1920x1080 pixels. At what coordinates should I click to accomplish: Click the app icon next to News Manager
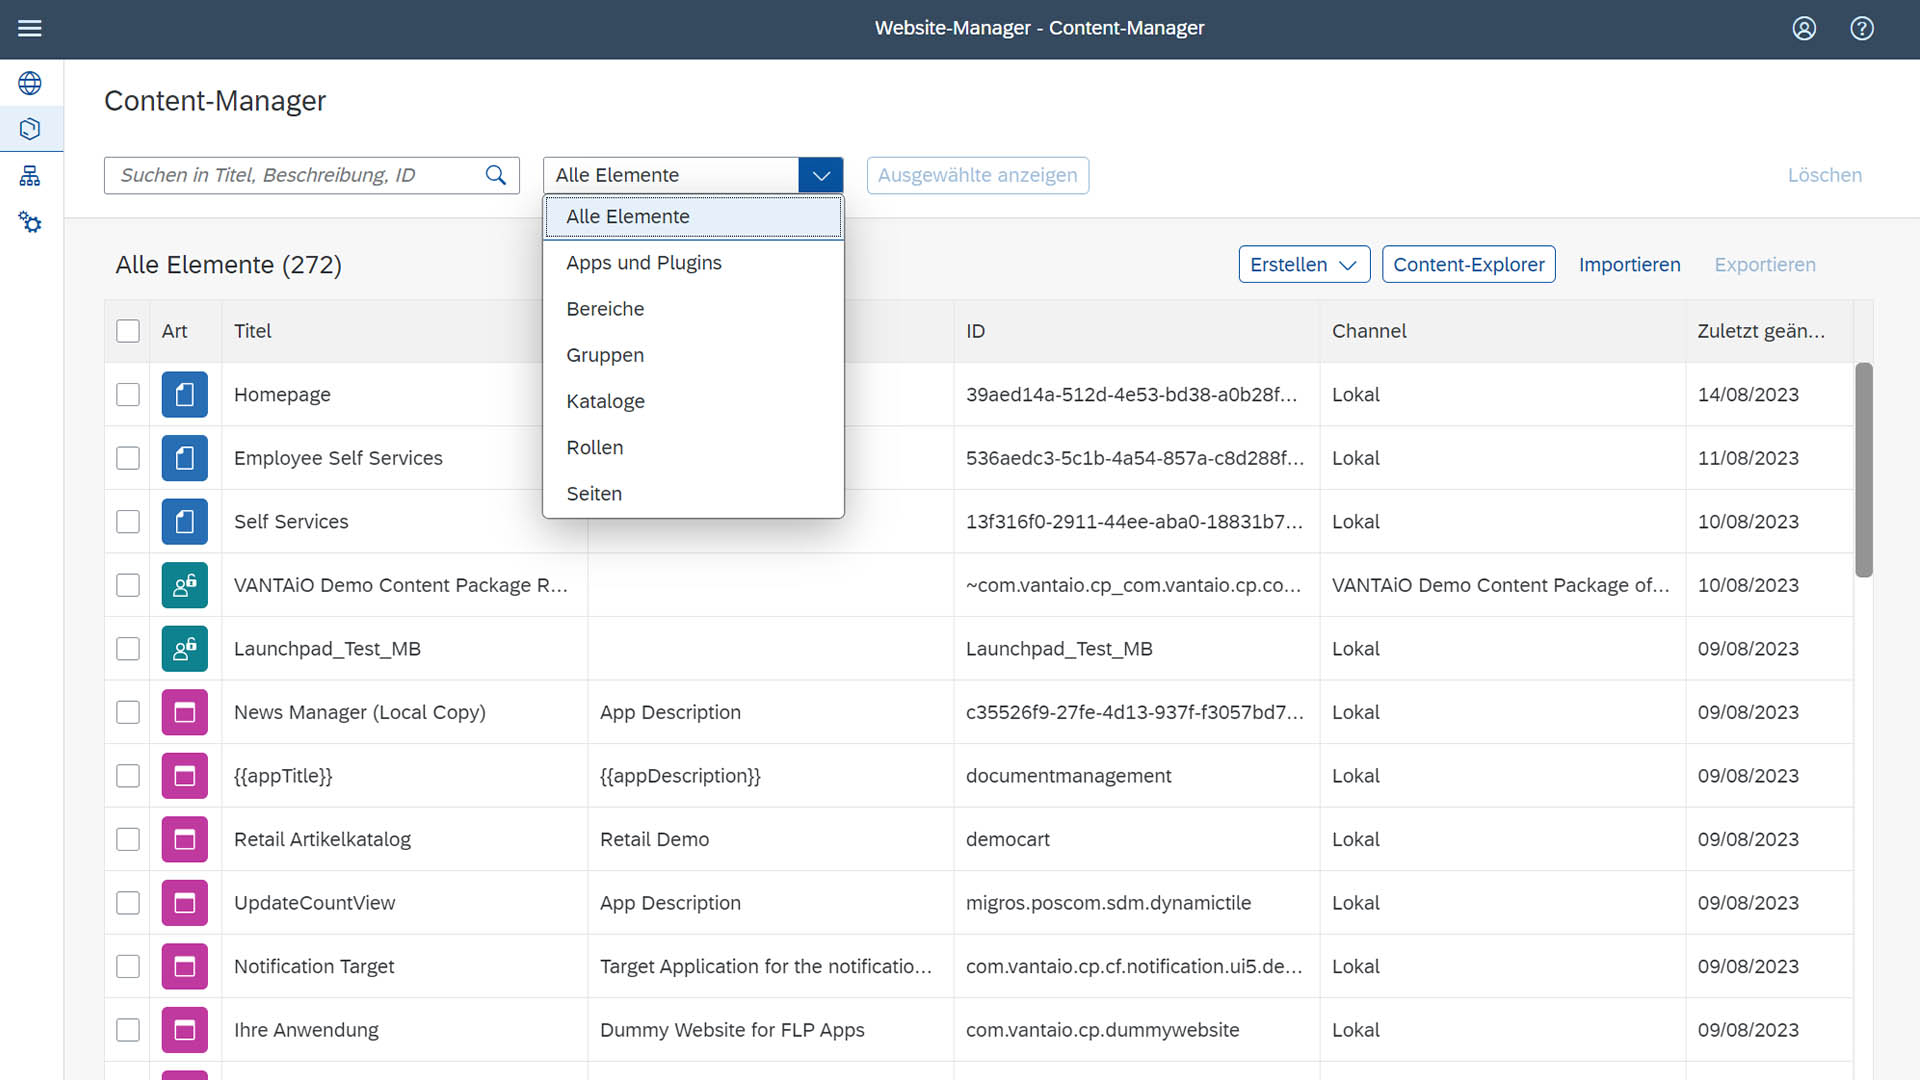point(184,712)
